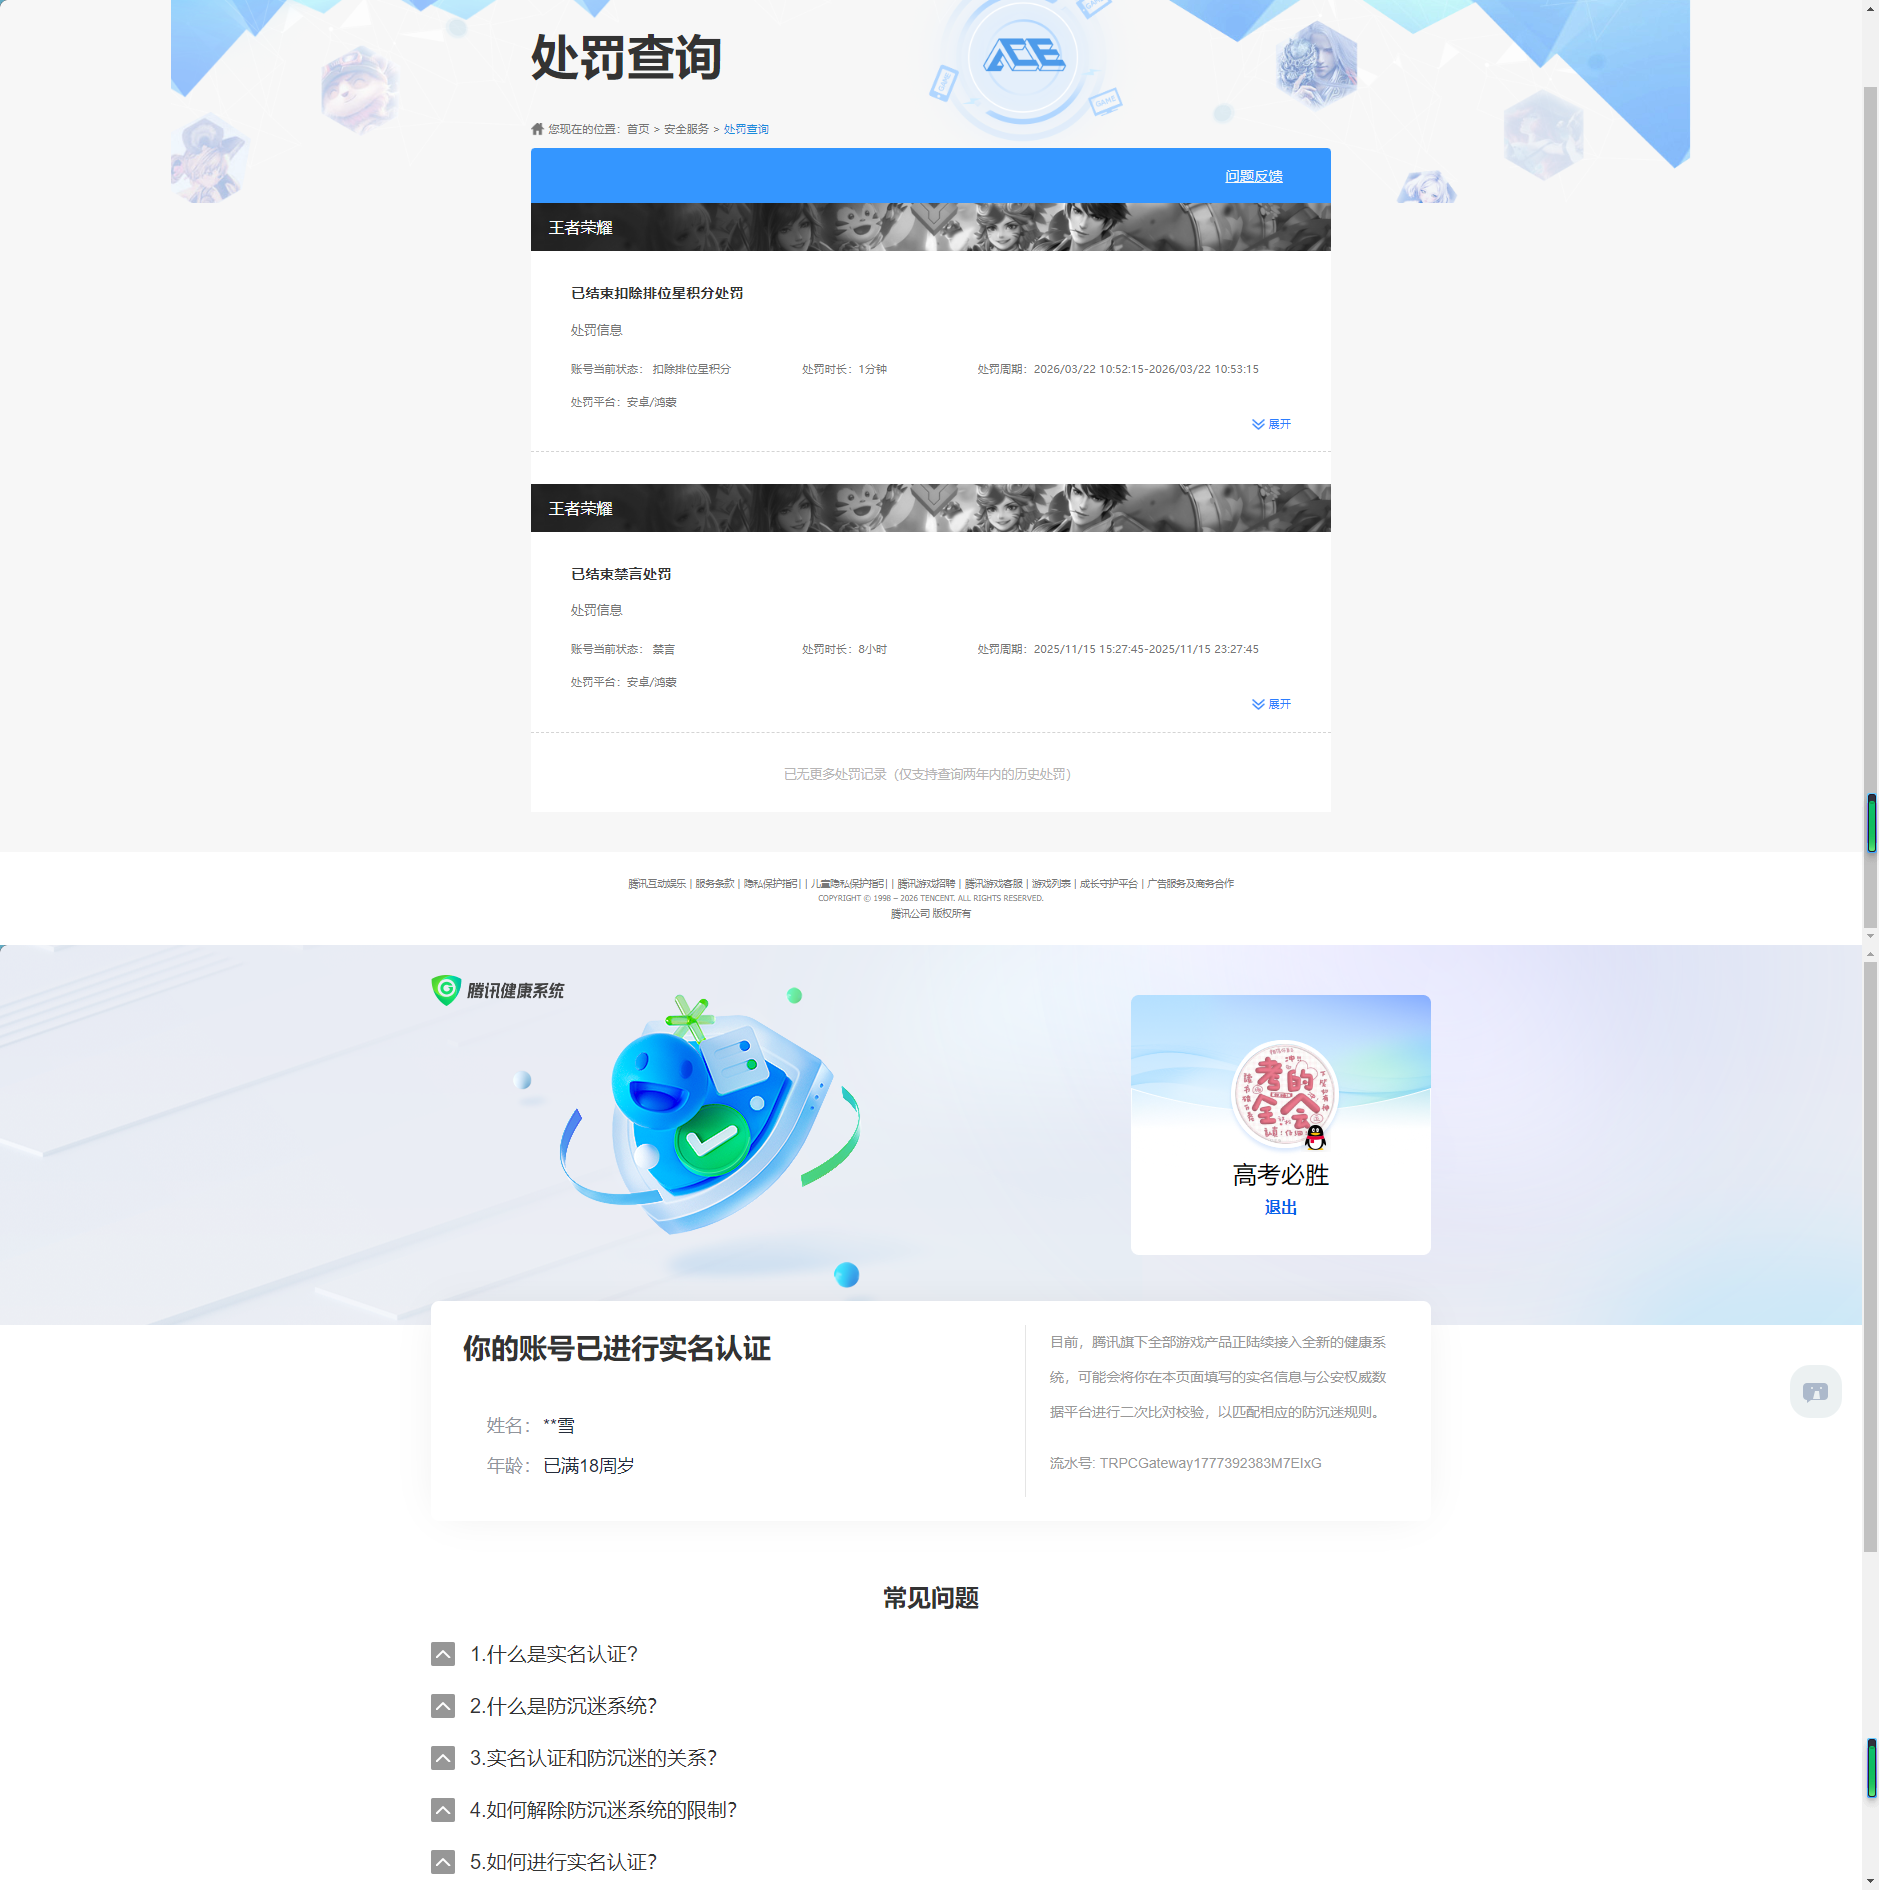Click 退出 to log out

click(1280, 1207)
